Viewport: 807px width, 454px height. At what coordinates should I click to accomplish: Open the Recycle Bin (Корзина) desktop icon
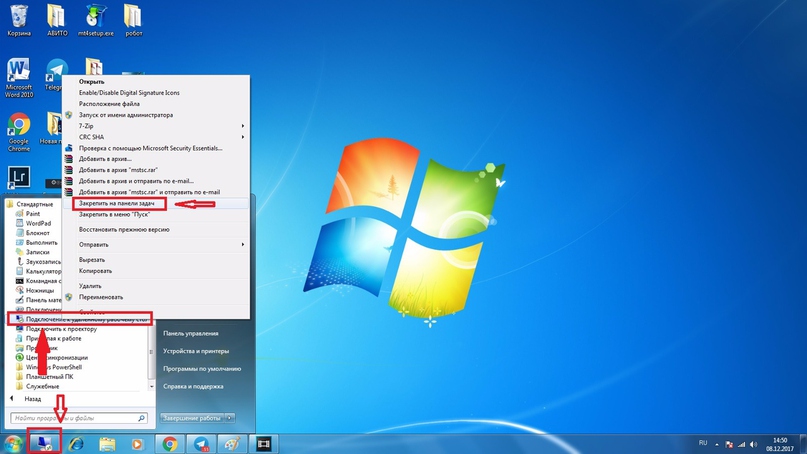tap(19, 21)
